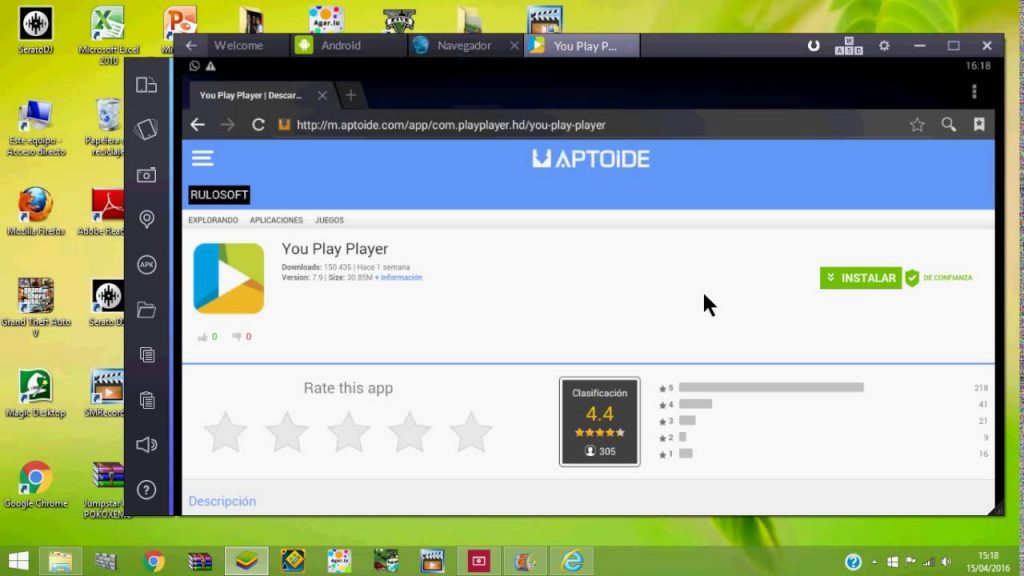Screen dimensions: 1024x576
Task: Click the You Play Player app icon
Action: coord(229,279)
